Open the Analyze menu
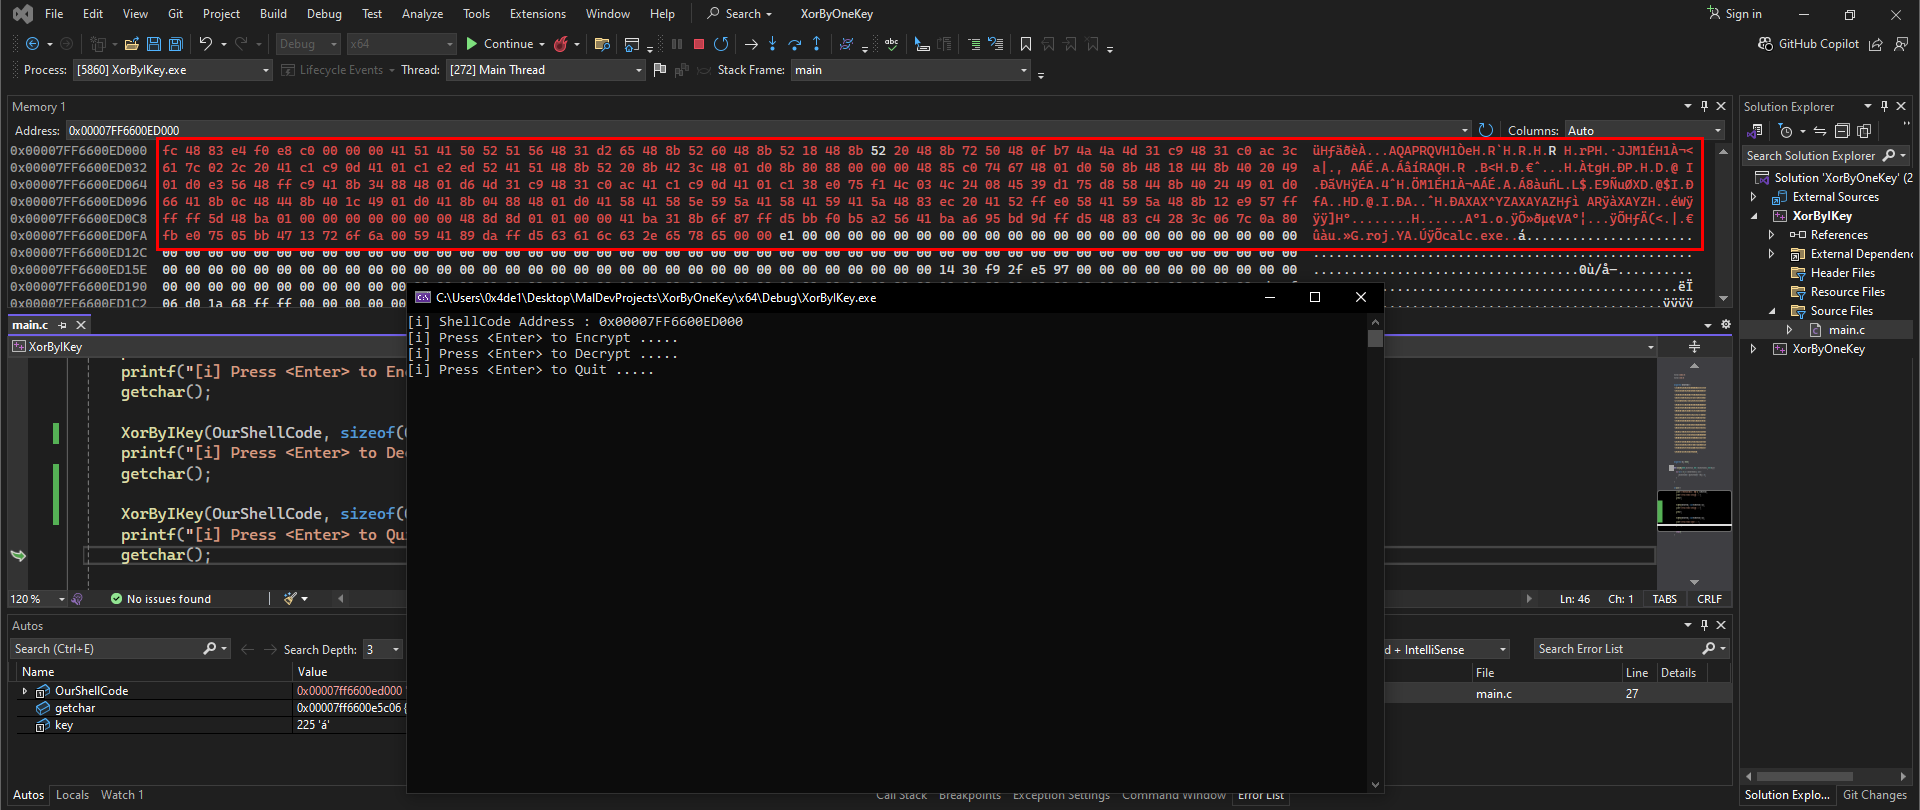1920x810 pixels. click(422, 14)
